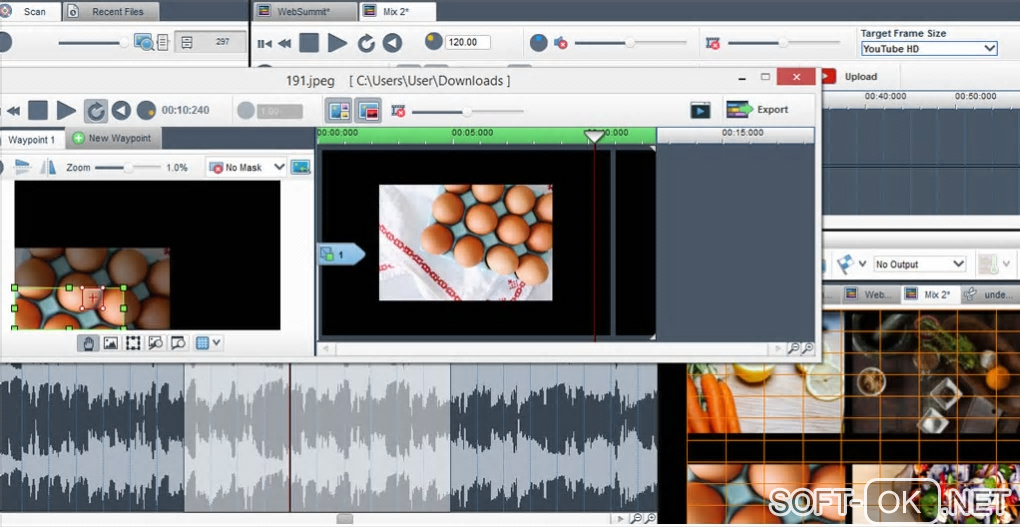Open the No Output dropdown
This screenshot has width=1020, height=527.
[919, 264]
